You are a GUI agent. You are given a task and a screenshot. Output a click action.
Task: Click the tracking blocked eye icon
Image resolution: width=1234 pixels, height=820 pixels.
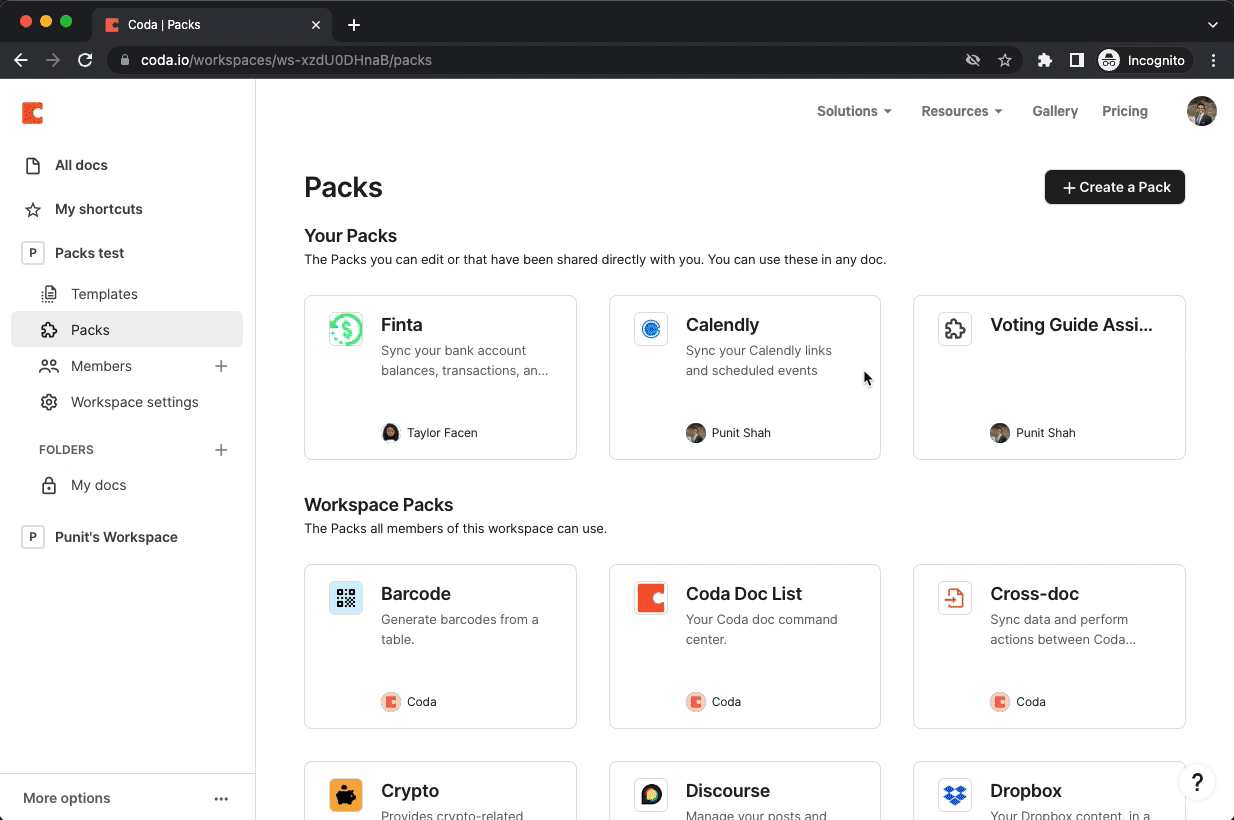(x=973, y=60)
